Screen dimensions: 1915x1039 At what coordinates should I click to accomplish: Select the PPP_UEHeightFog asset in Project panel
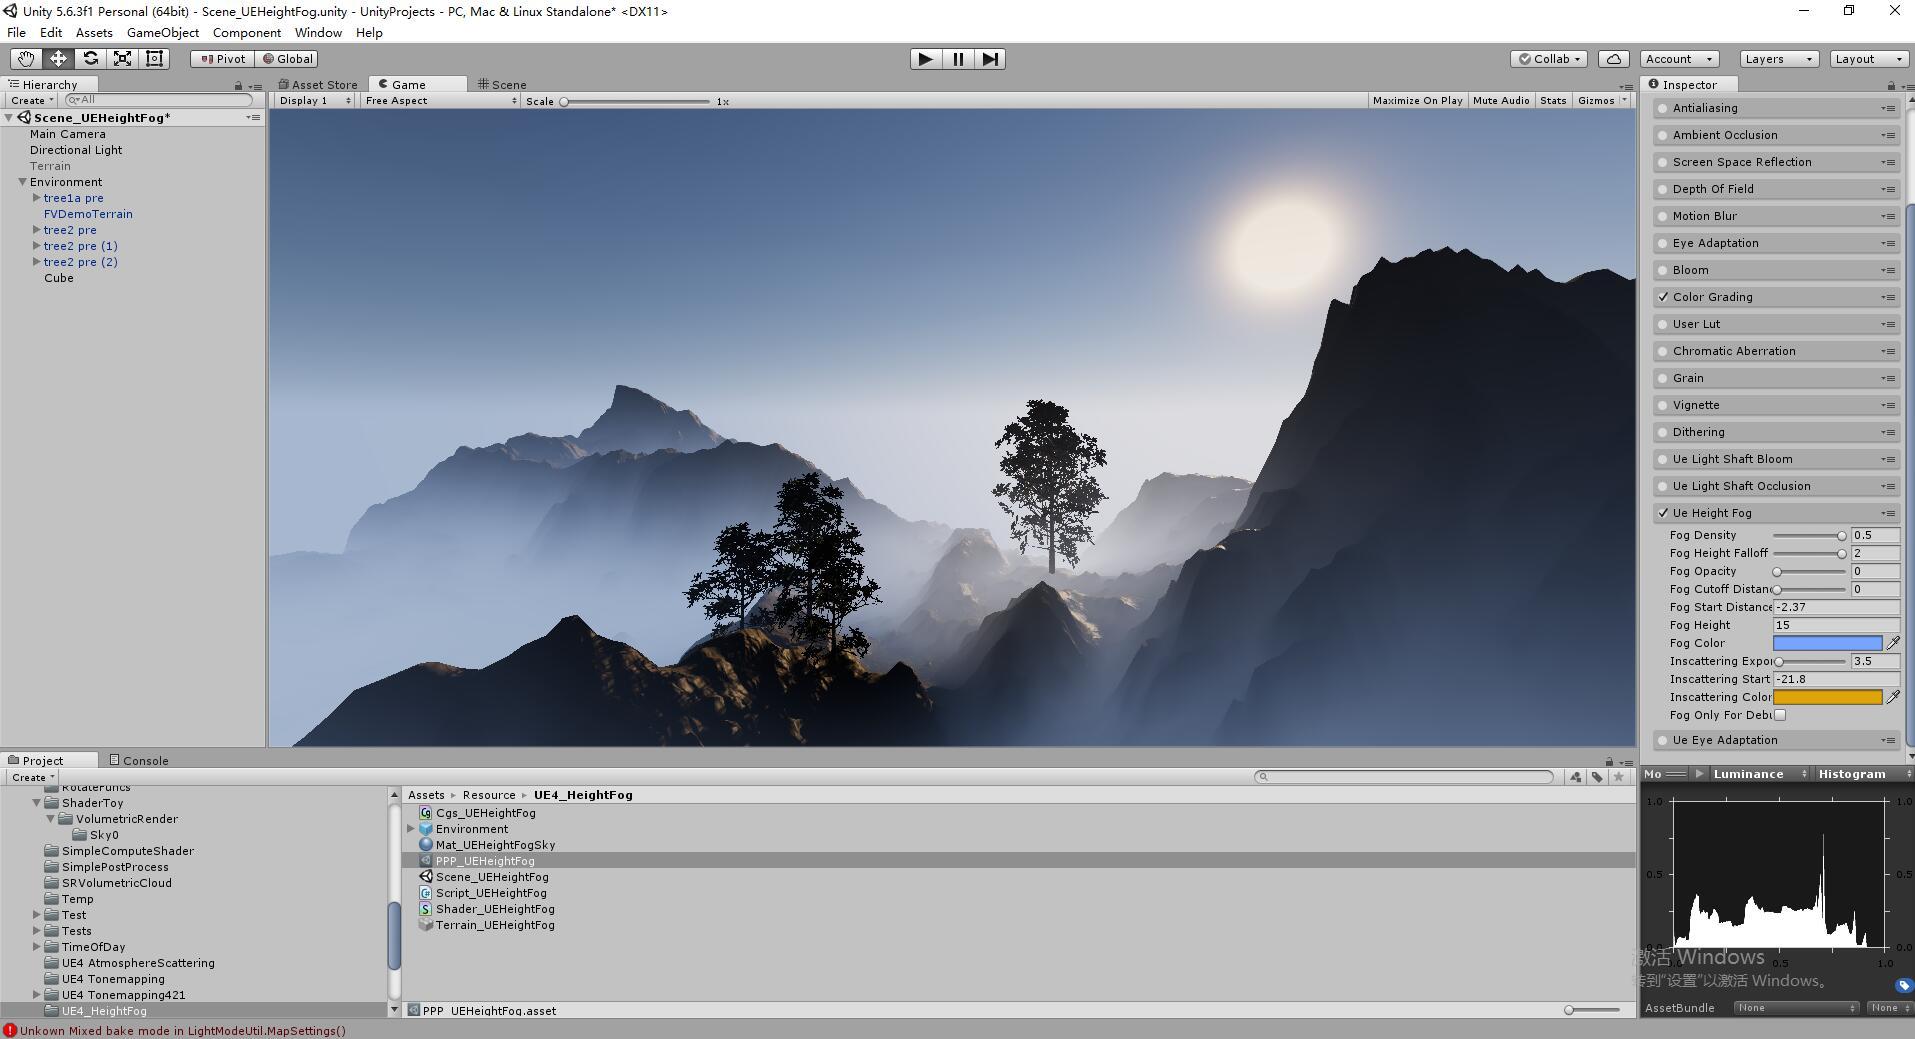pos(487,860)
